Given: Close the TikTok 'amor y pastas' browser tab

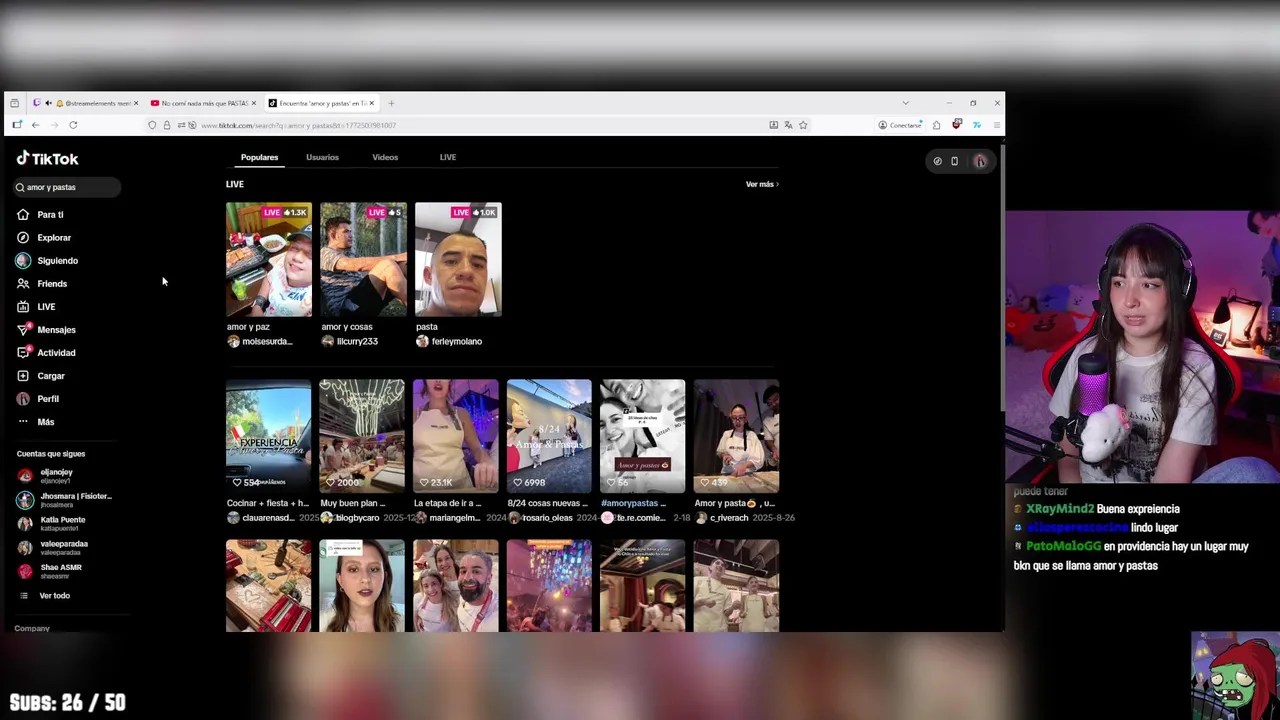Looking at the screenshot, I should (x=372, y=103).
